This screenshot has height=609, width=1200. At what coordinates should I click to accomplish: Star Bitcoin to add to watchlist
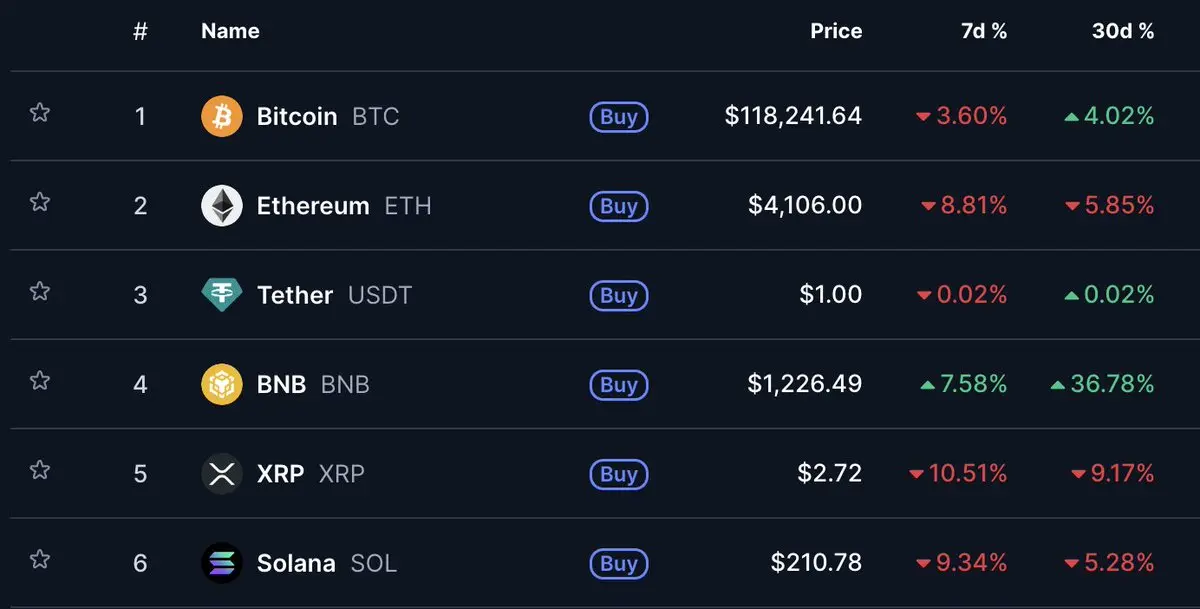(40, 113)
